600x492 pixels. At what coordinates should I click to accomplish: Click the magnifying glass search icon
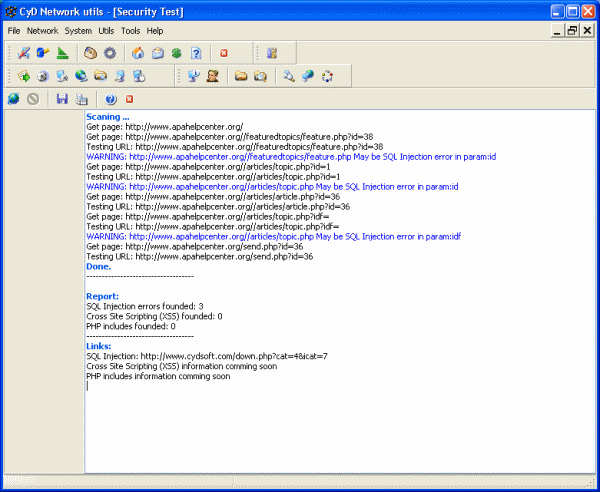point(289,76)
